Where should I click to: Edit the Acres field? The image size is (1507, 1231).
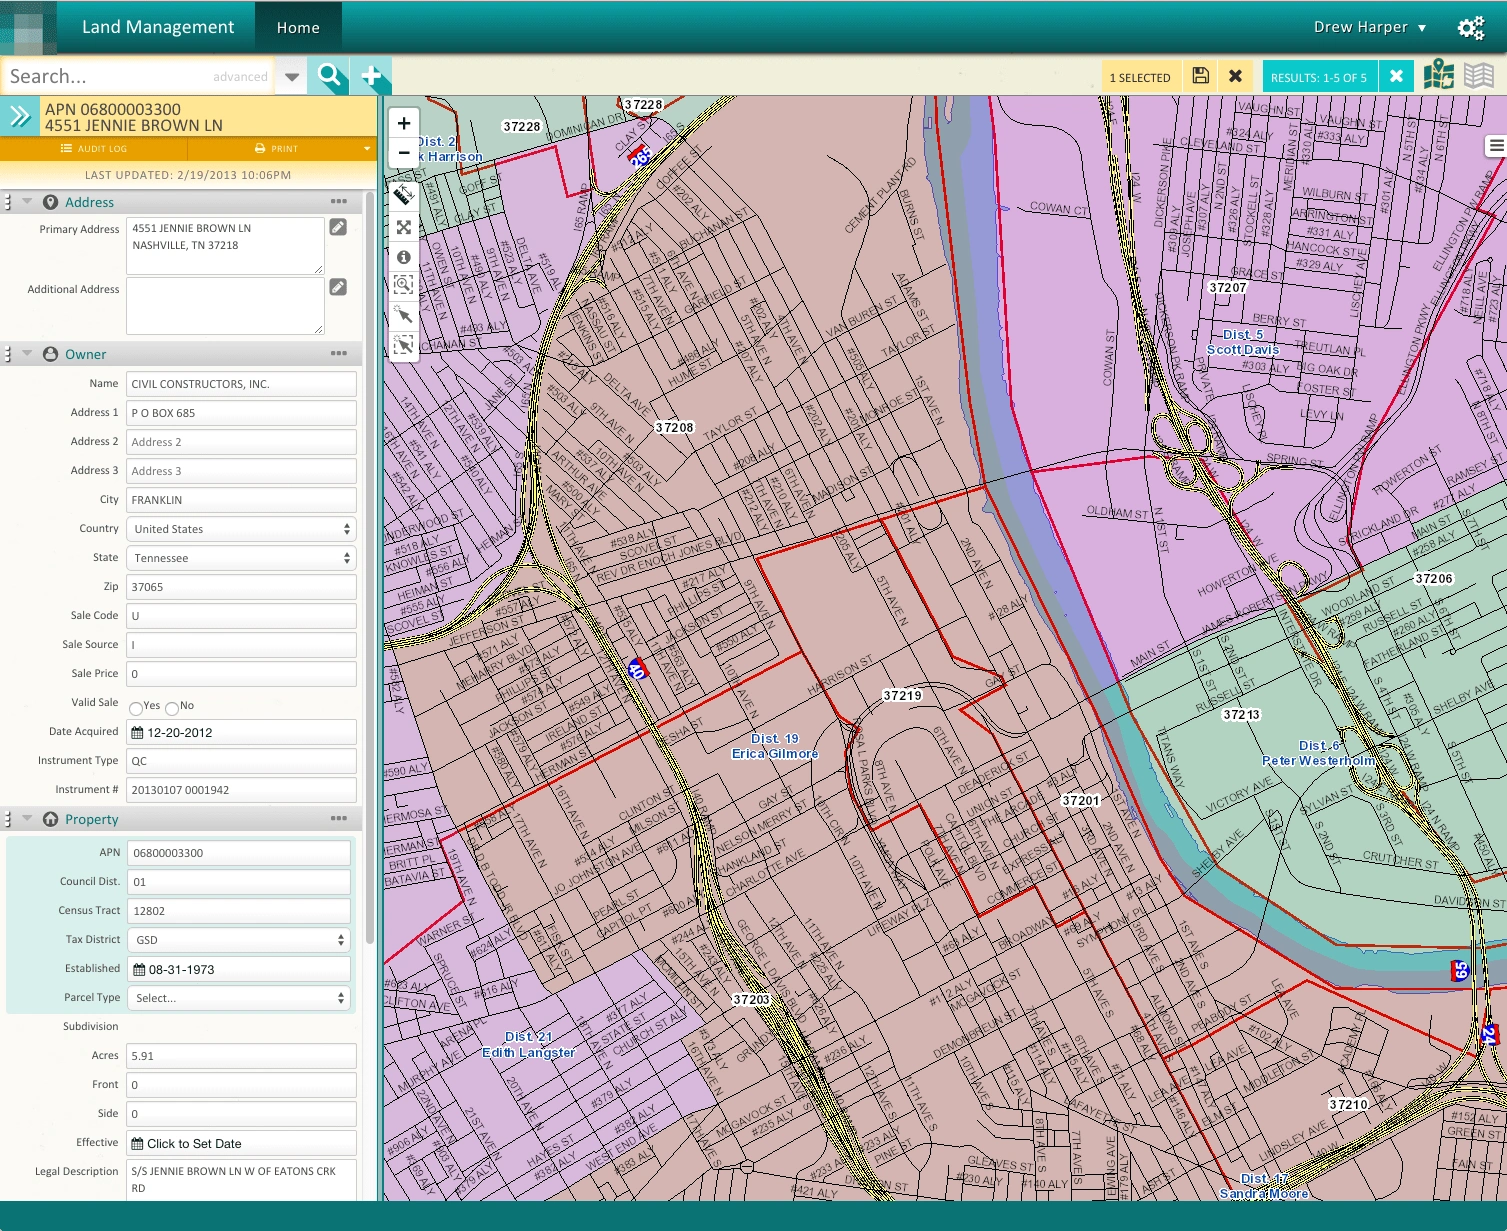(241, 1056)
